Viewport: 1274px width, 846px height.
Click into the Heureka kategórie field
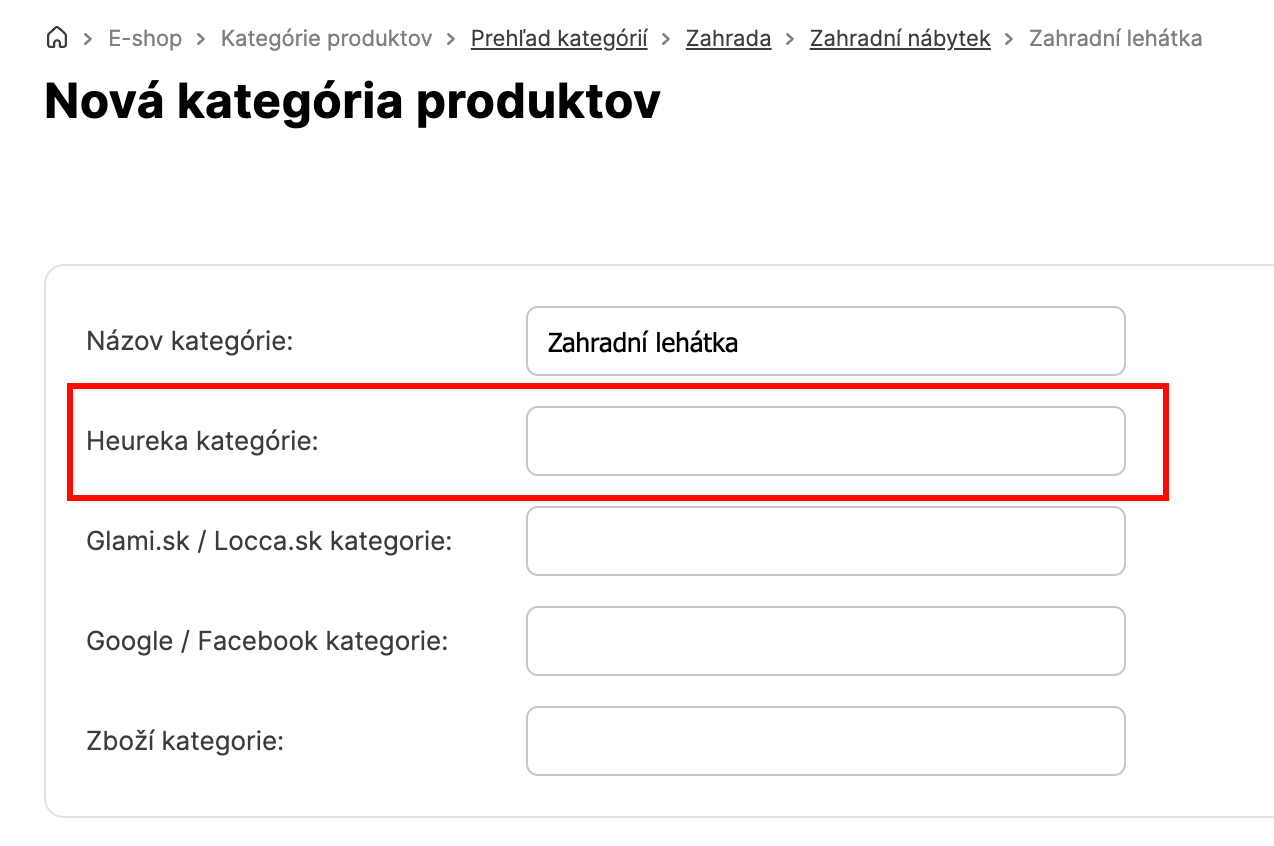click(x=825, y=441)
